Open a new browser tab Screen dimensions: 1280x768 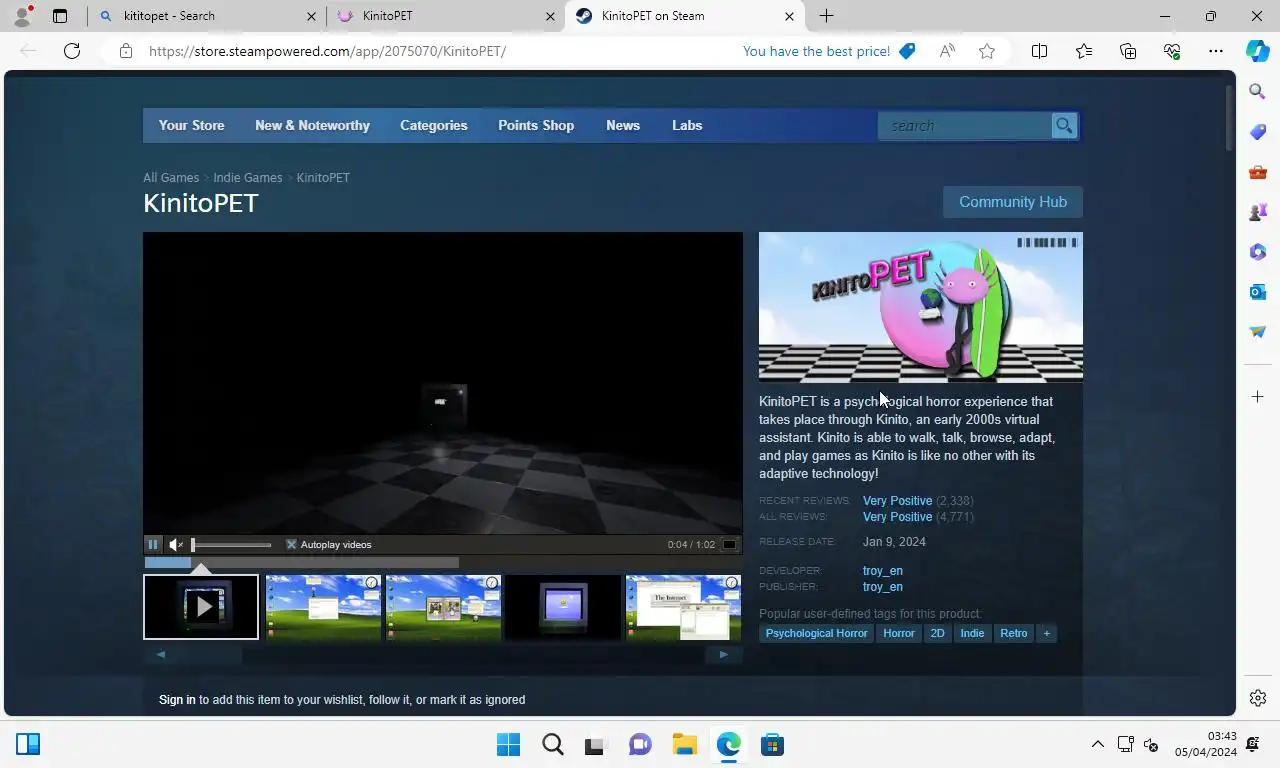coord(826,16)
